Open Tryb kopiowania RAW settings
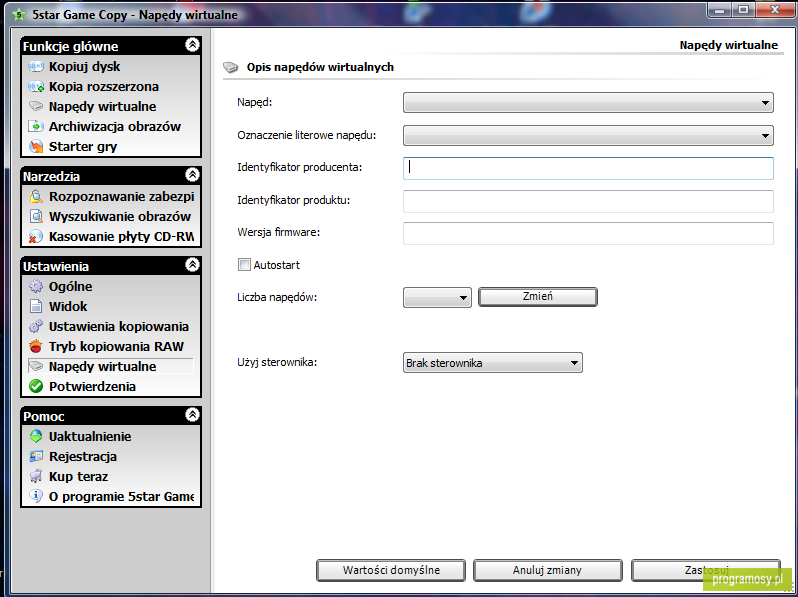798x597 pixels. tap(116, 347)
